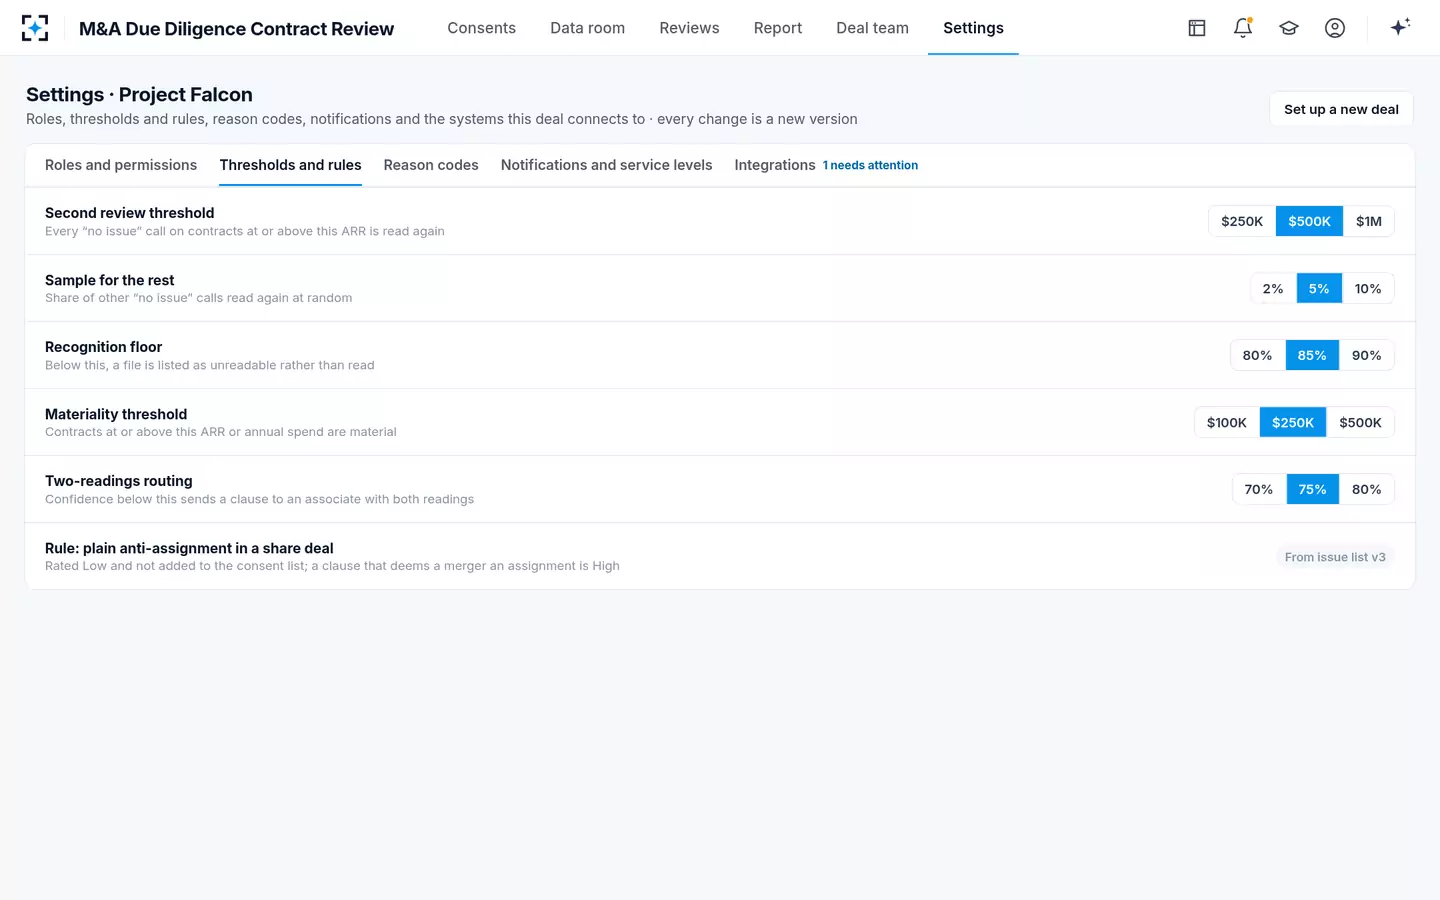Screen dimensions: 1440x900
Task: Open the notifications bell
Action: coord(1243,28)
